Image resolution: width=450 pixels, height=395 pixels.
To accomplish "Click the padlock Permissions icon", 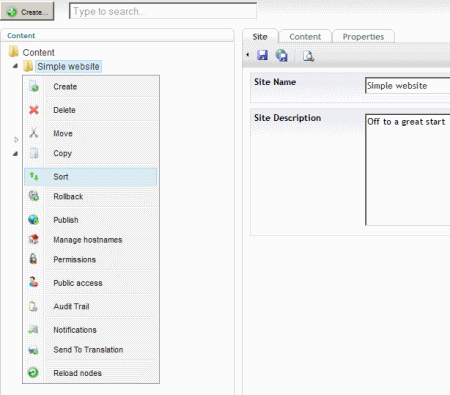I will coord(33,259).
